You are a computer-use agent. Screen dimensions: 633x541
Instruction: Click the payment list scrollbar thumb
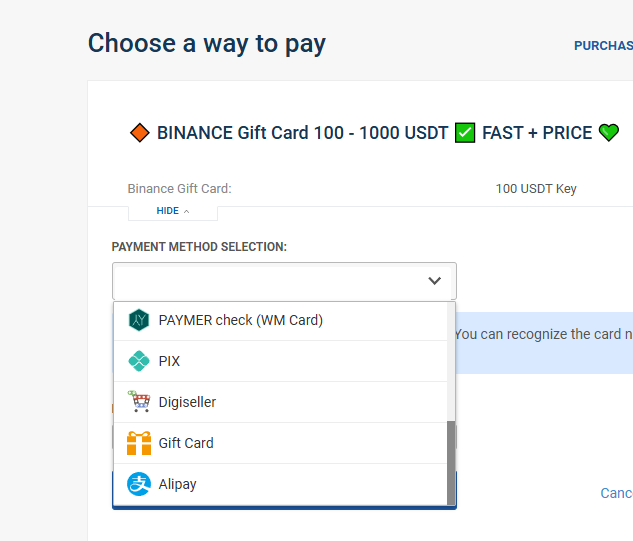[451, 462]
